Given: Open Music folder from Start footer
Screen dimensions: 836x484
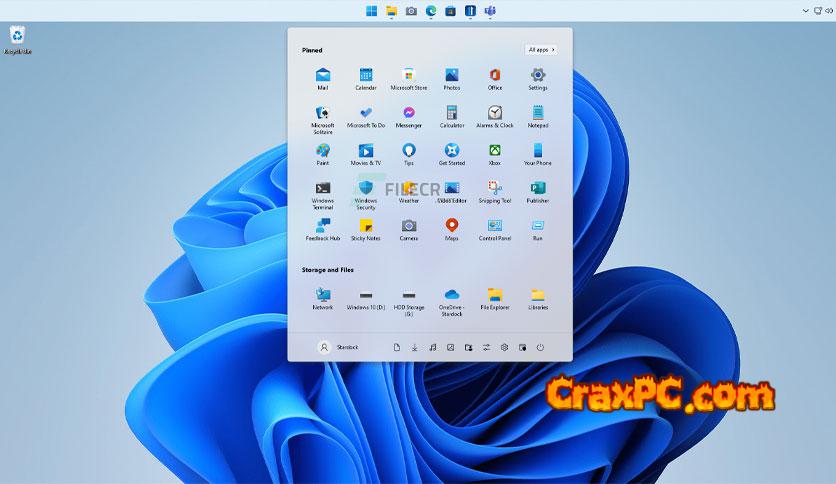Looking at the screenshot, I should tap(432, 347).
